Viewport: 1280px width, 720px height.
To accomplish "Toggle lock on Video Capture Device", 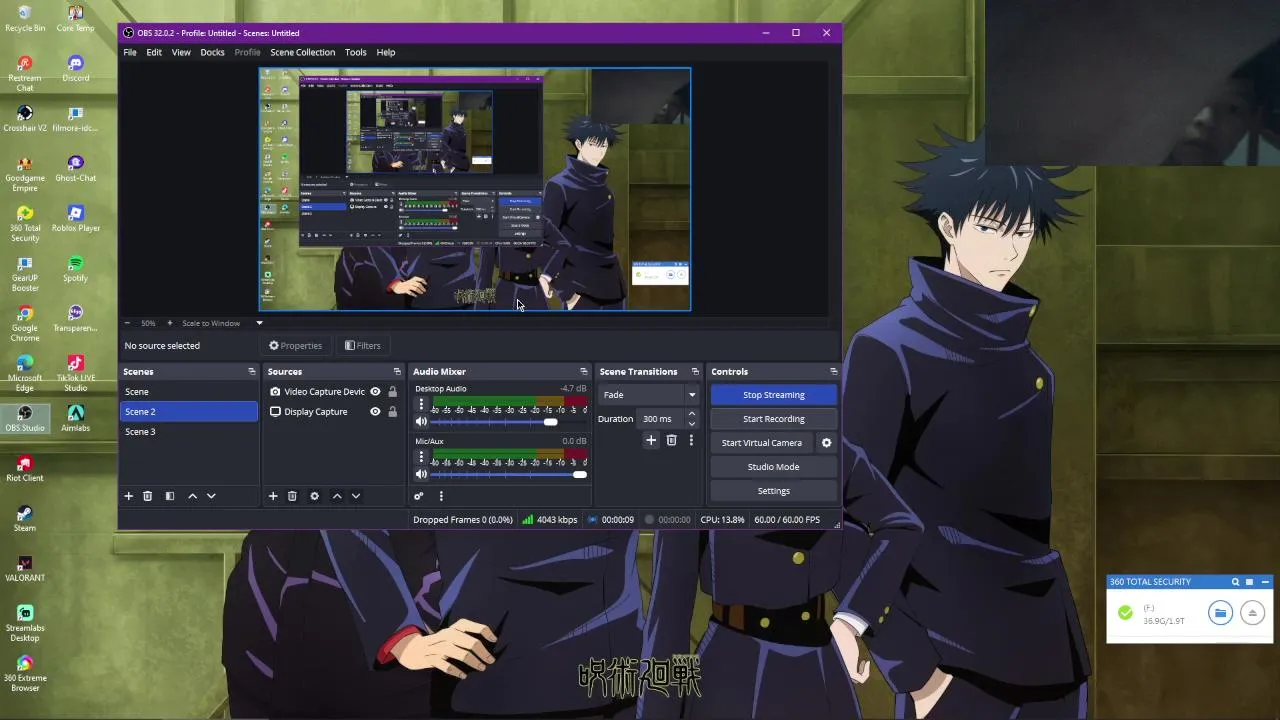I will click(392, 392).
